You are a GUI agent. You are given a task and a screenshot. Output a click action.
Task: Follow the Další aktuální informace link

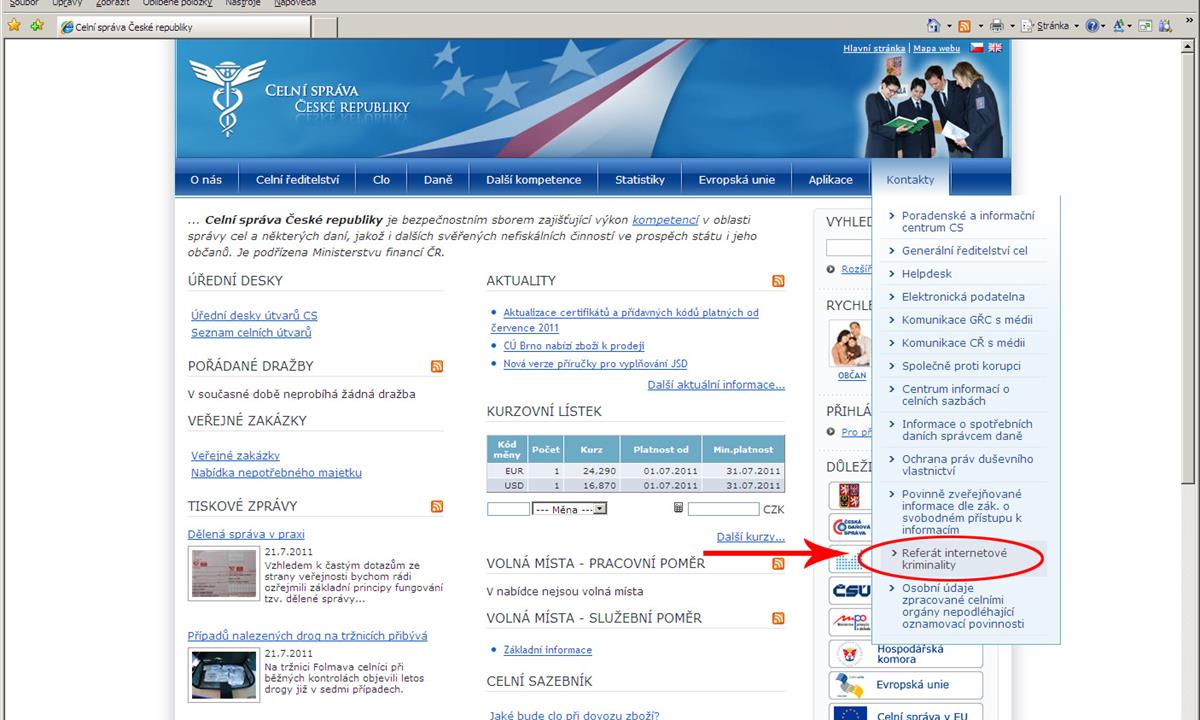(716, 385)
